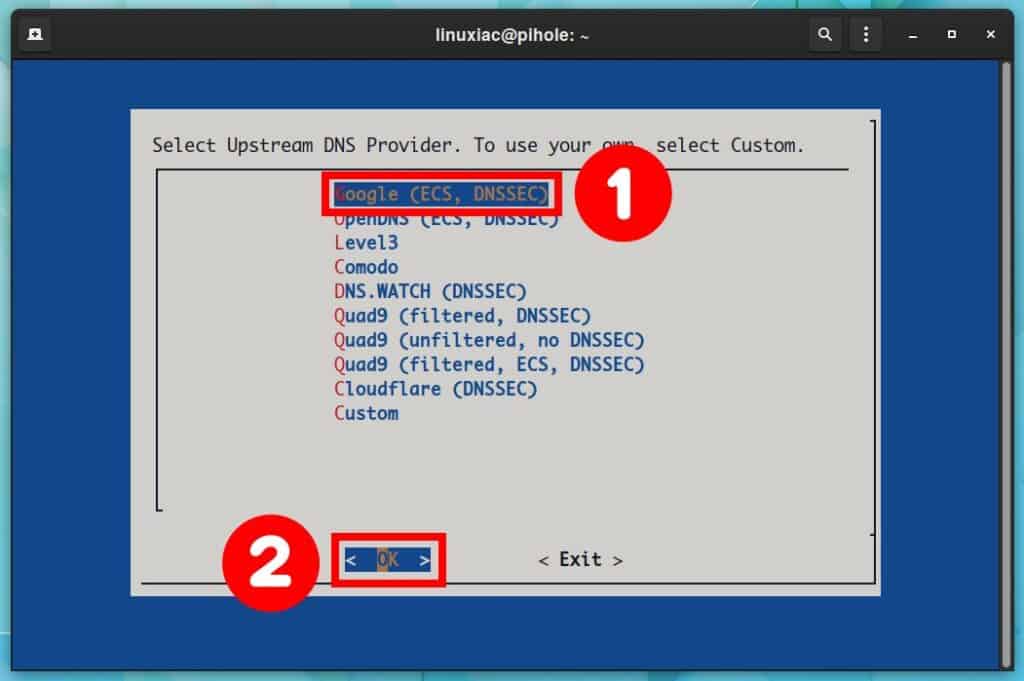The width and height of the screenshot is (1024, 681).
Task: Minimize the linuxiac@pihole terminal window
Action: coord(913,35)
